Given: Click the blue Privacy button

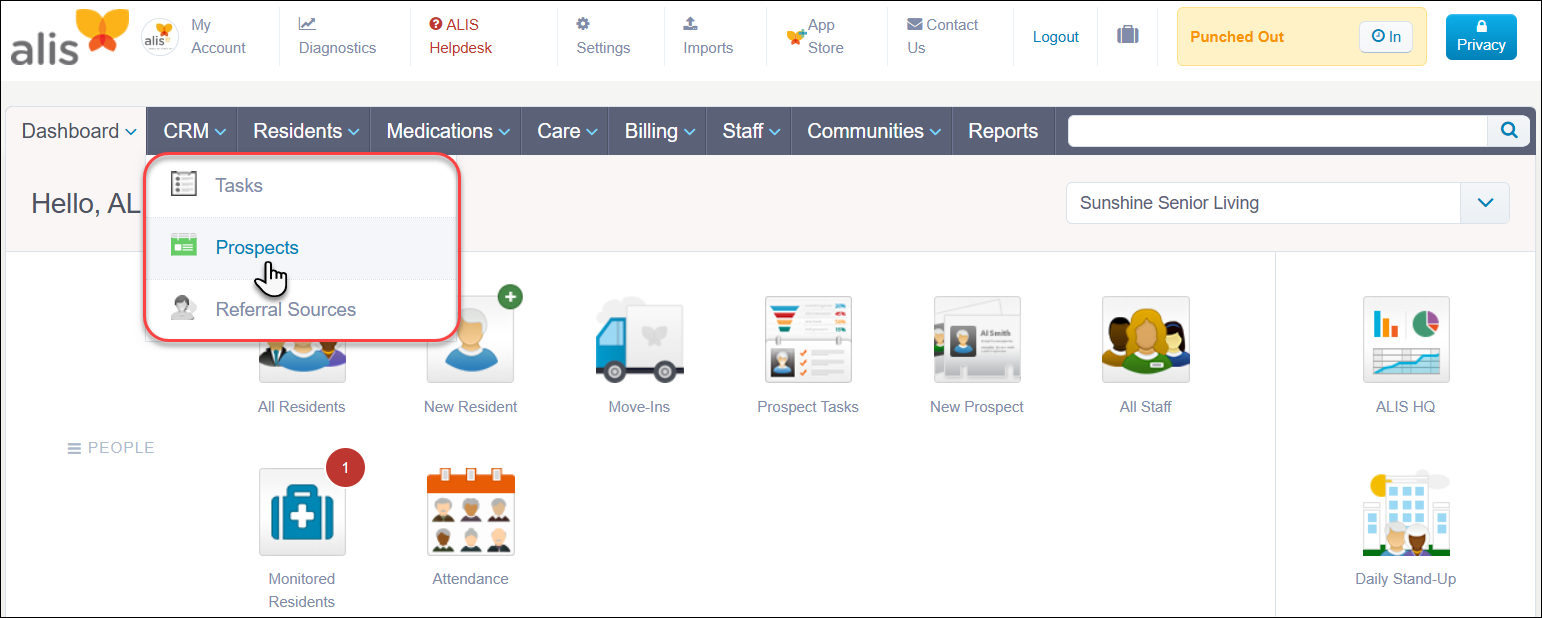Looking at the screenshot, I should (x=1481, y=36).
